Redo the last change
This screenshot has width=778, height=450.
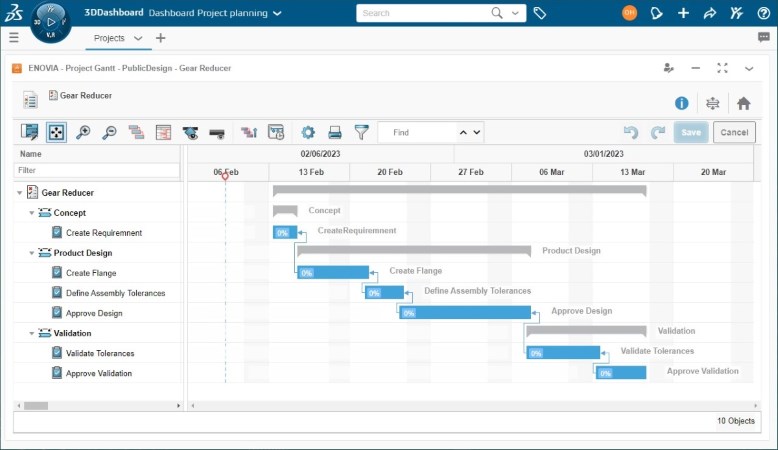658,132
